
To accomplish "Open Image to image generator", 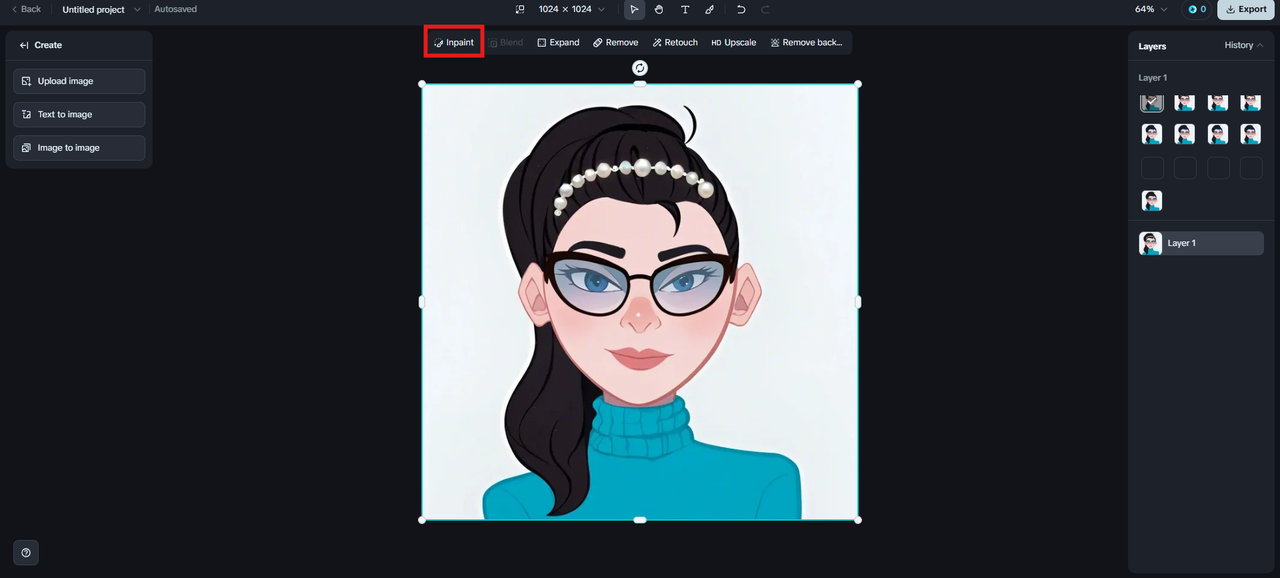I will coord(79,148).
